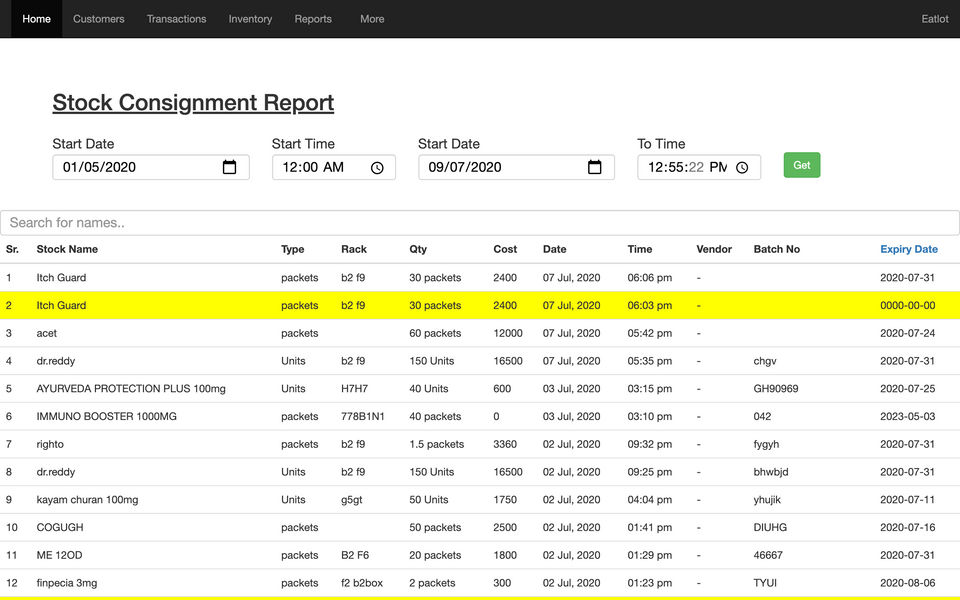Click batch number DIUHG
This screenshot has height=600, width=960.
coord(770,527)
